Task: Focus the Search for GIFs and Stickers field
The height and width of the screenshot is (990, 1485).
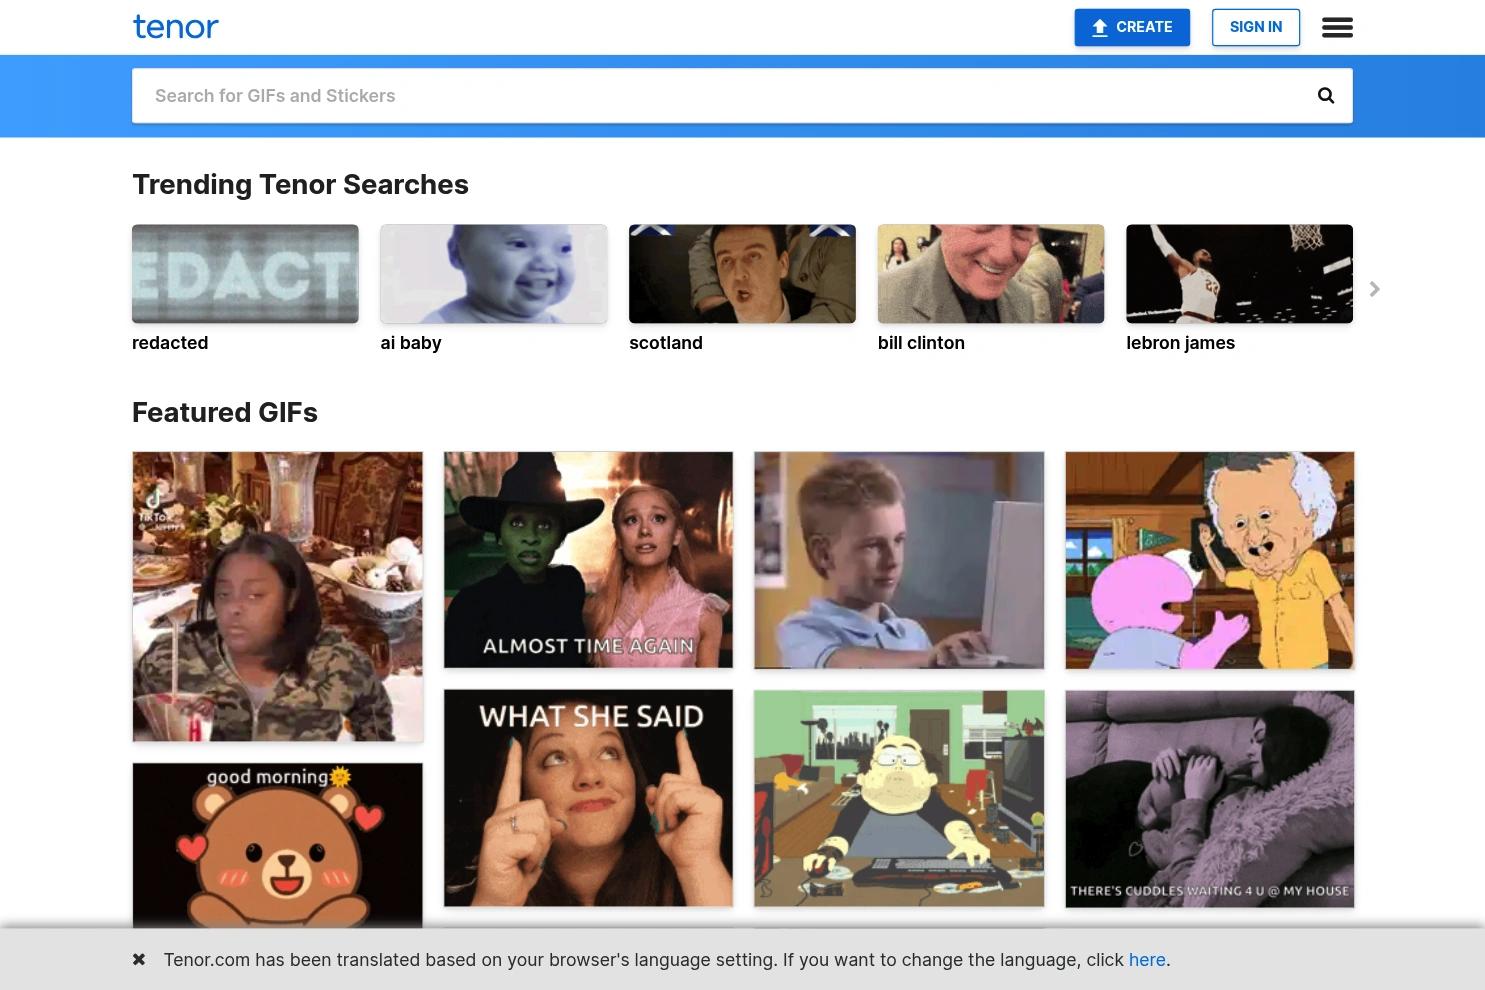Action: pyautogui.click(x=742, y=96)
